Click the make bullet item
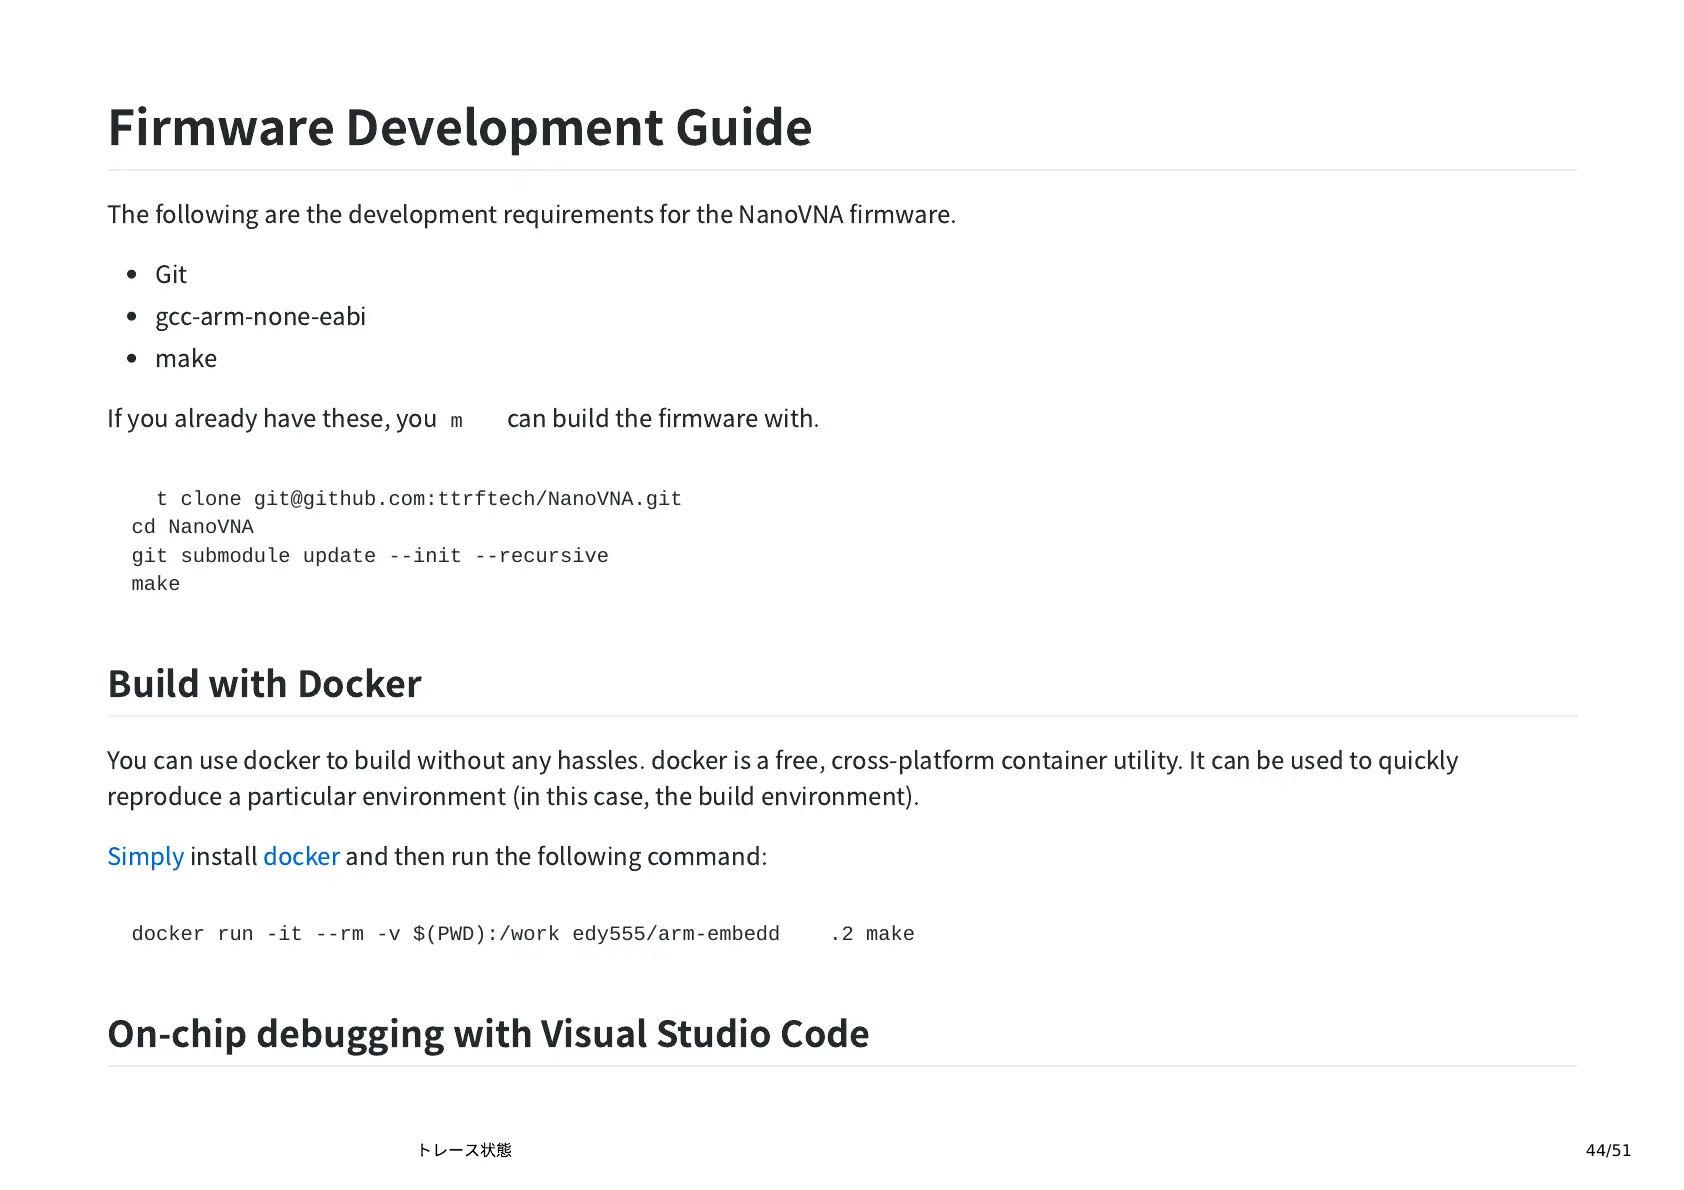Screen dimensions: 1684x1190 click(186, 359)
